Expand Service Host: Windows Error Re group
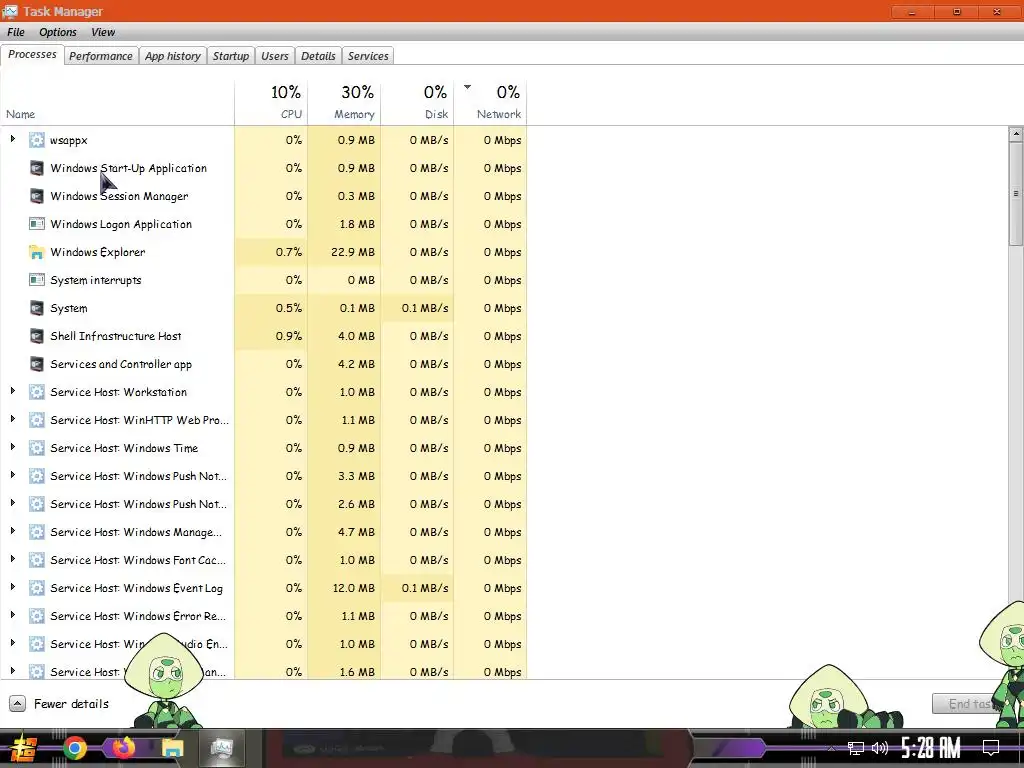 12,615
